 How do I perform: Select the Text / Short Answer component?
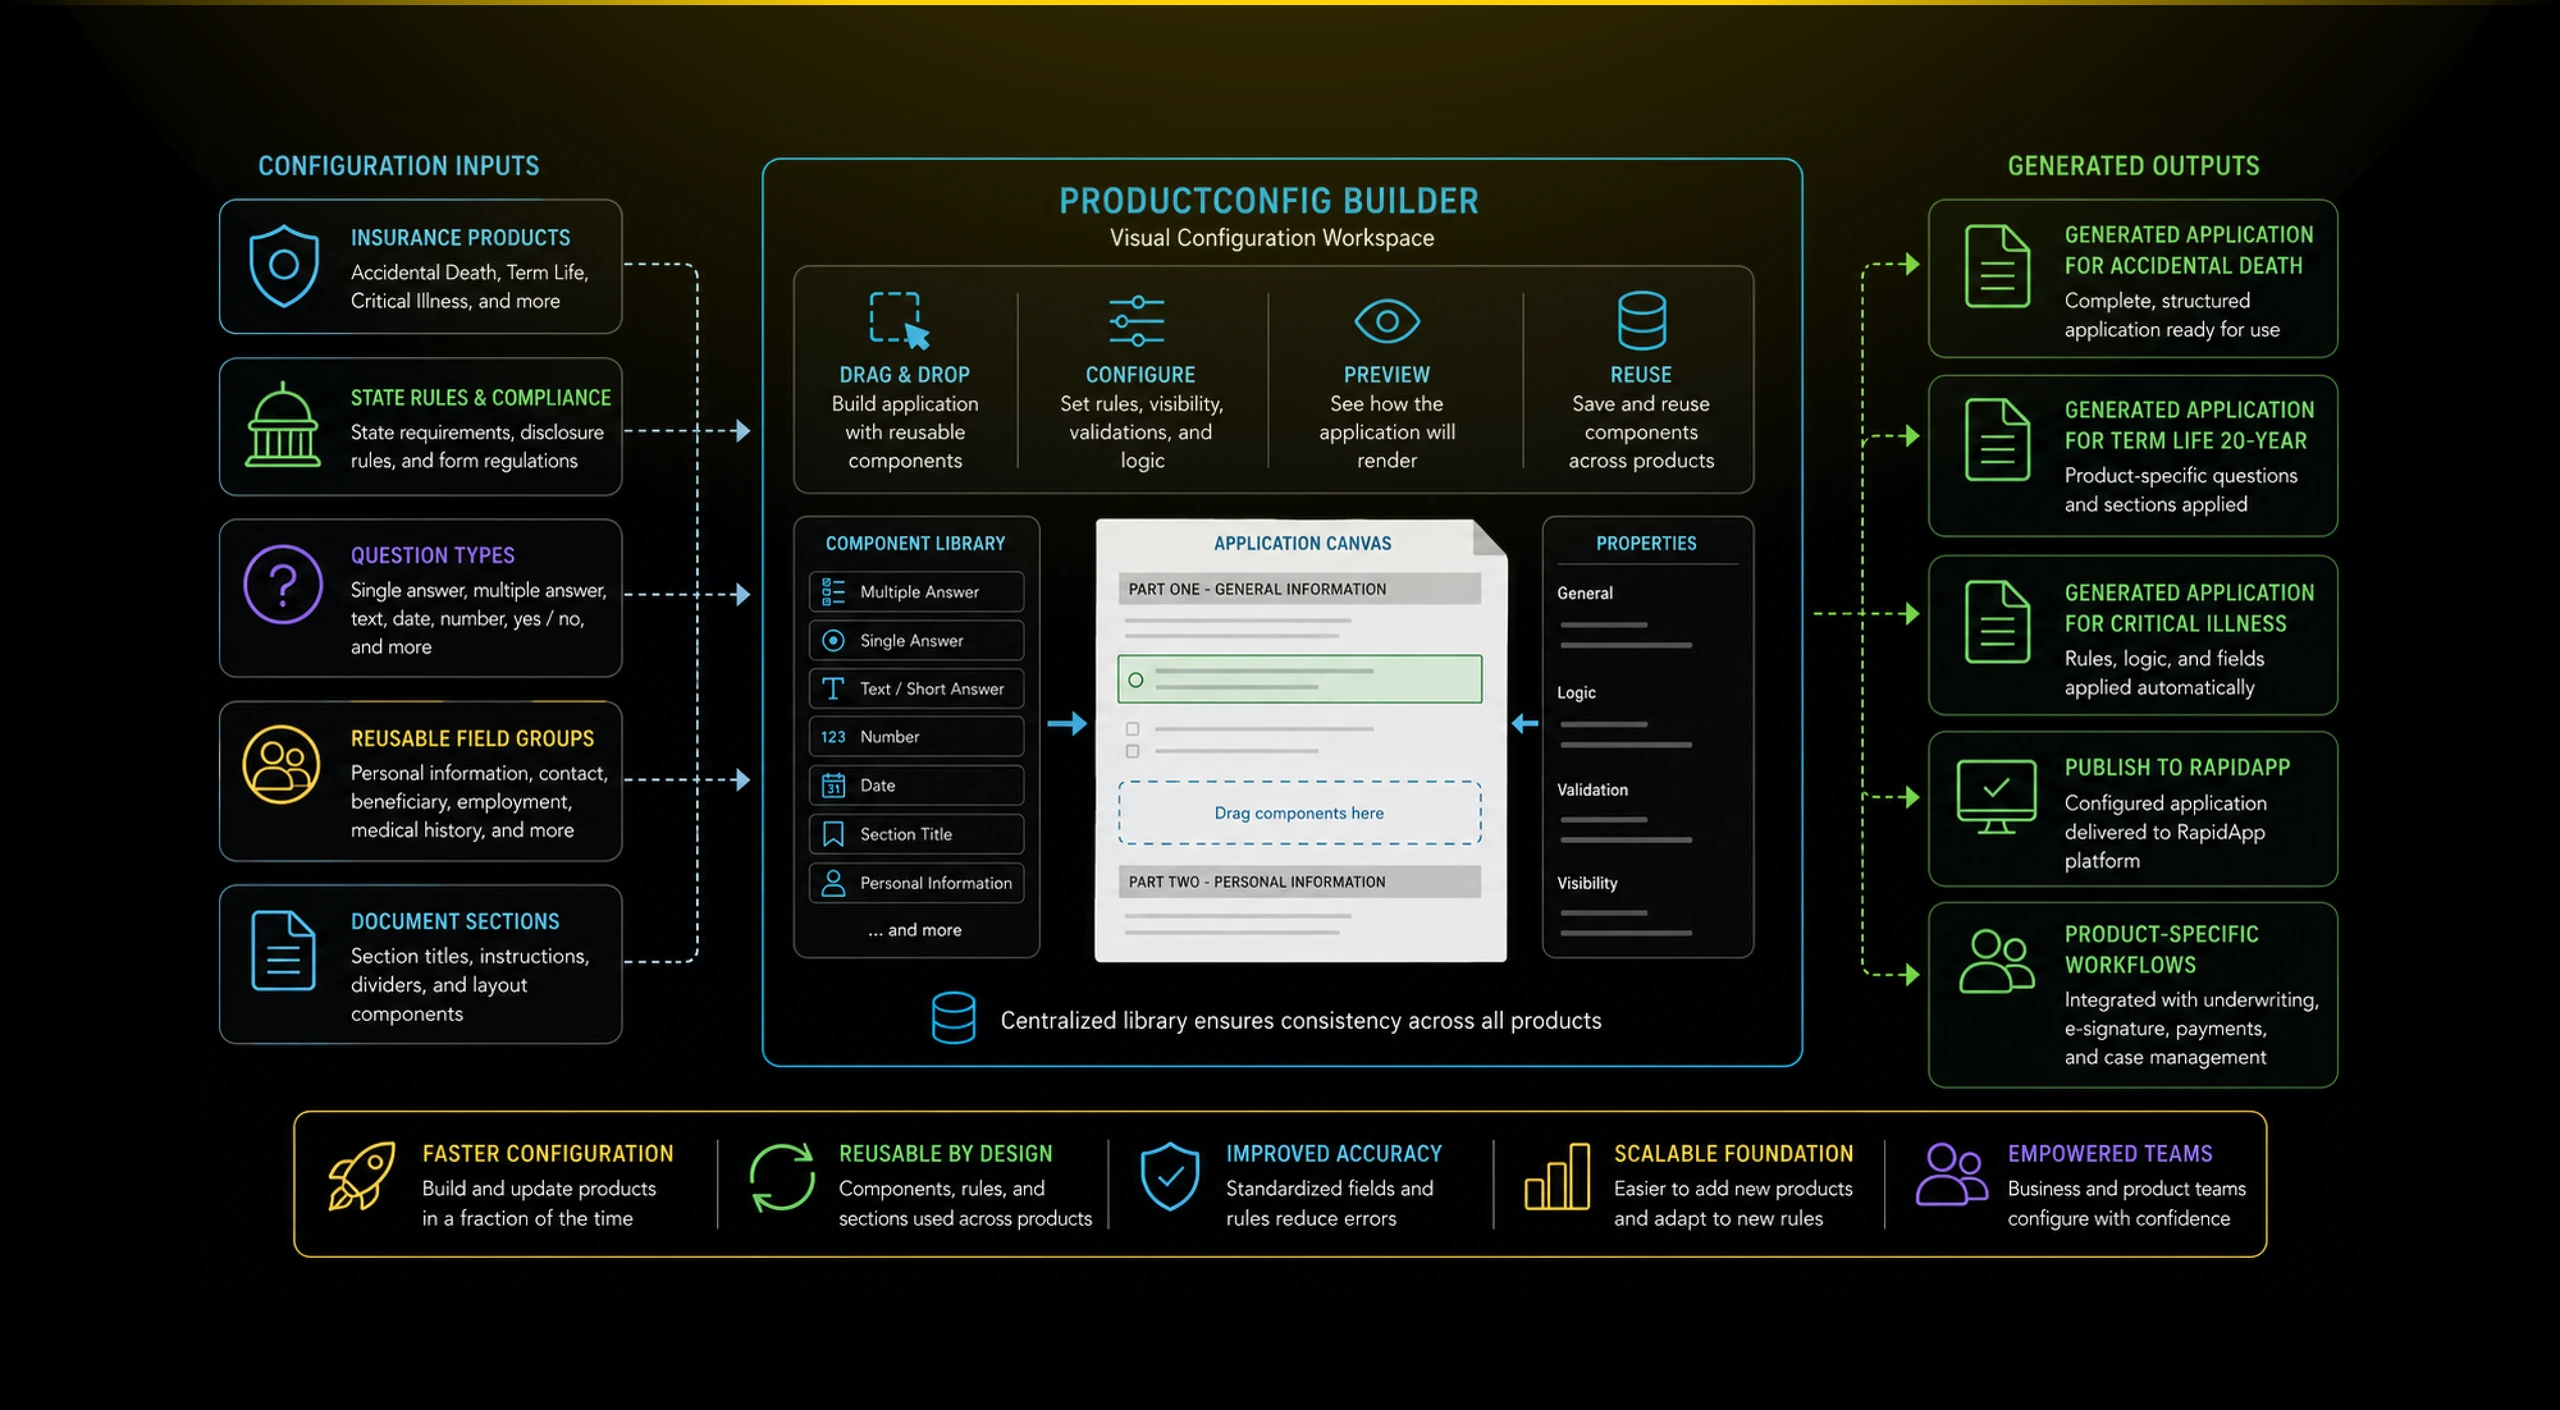pyautogui.click(x=916, y=688)
